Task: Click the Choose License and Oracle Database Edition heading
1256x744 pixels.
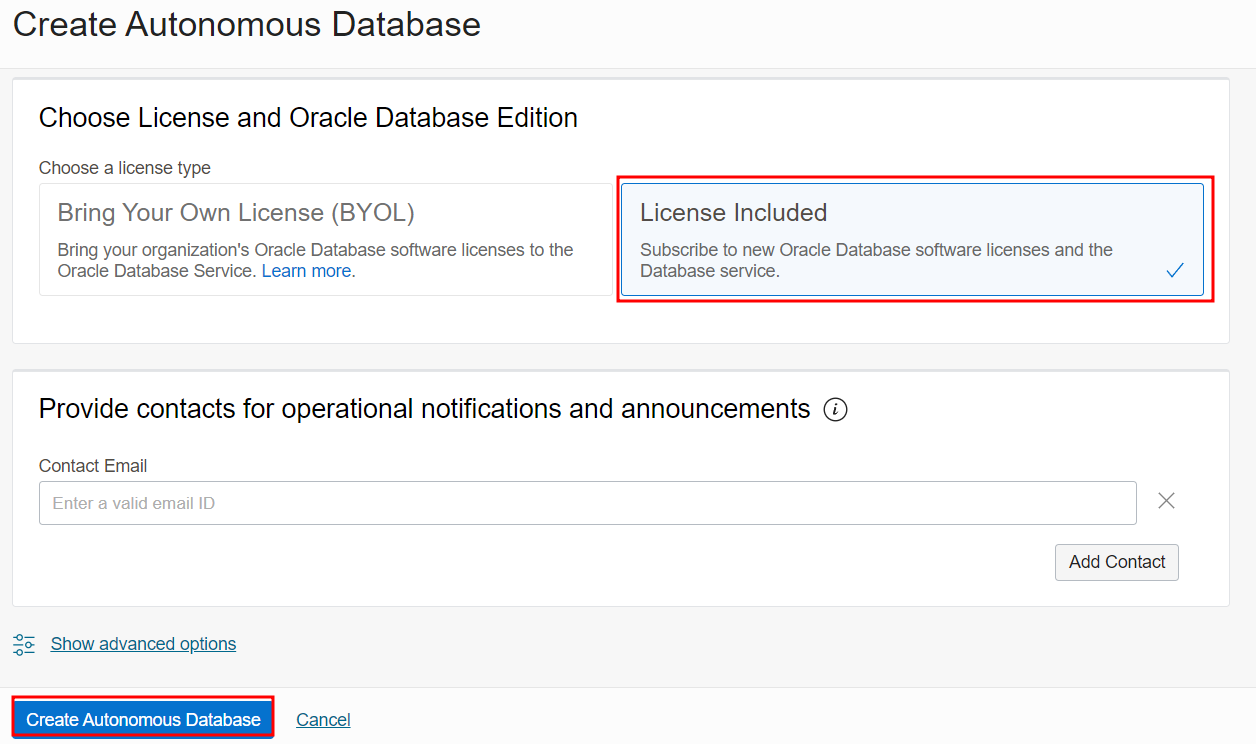Action: pos(308,118)
